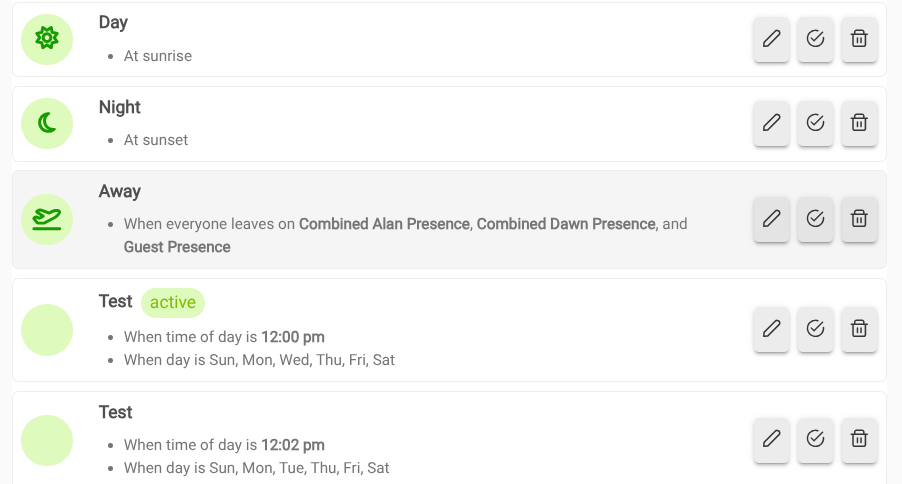Click the green sun icon for Day
902x484 pixels.
[47, 39]
